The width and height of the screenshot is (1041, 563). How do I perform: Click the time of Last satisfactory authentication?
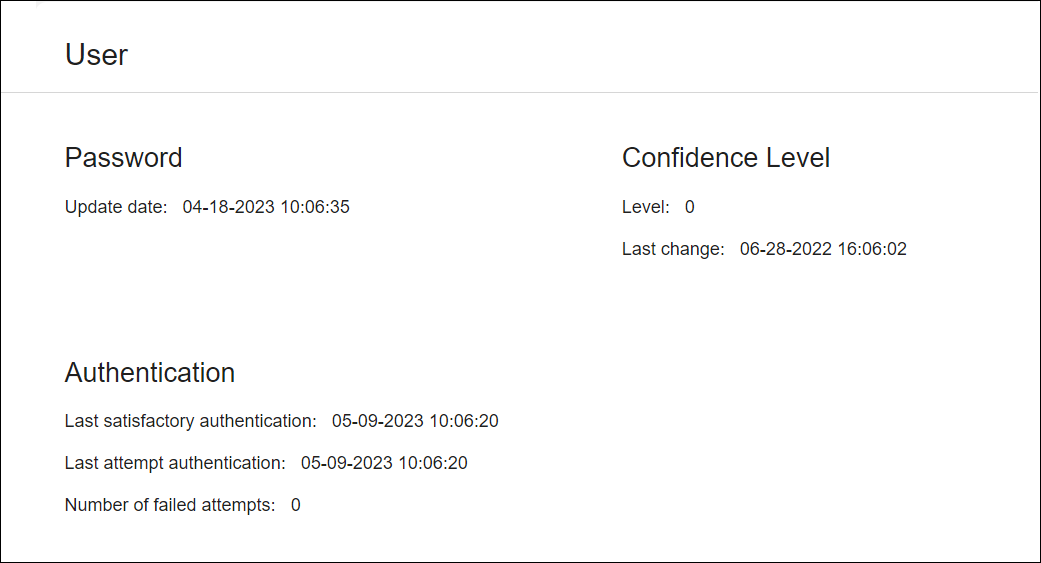[x=464, y=421]
